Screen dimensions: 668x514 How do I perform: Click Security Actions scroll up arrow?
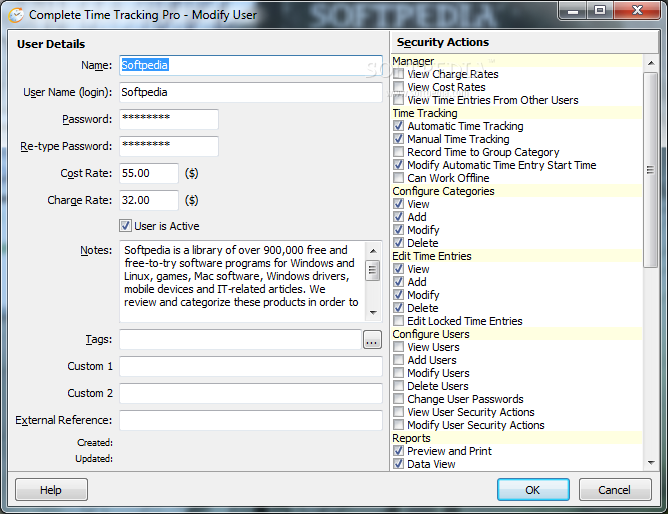(x=651, y=63)
